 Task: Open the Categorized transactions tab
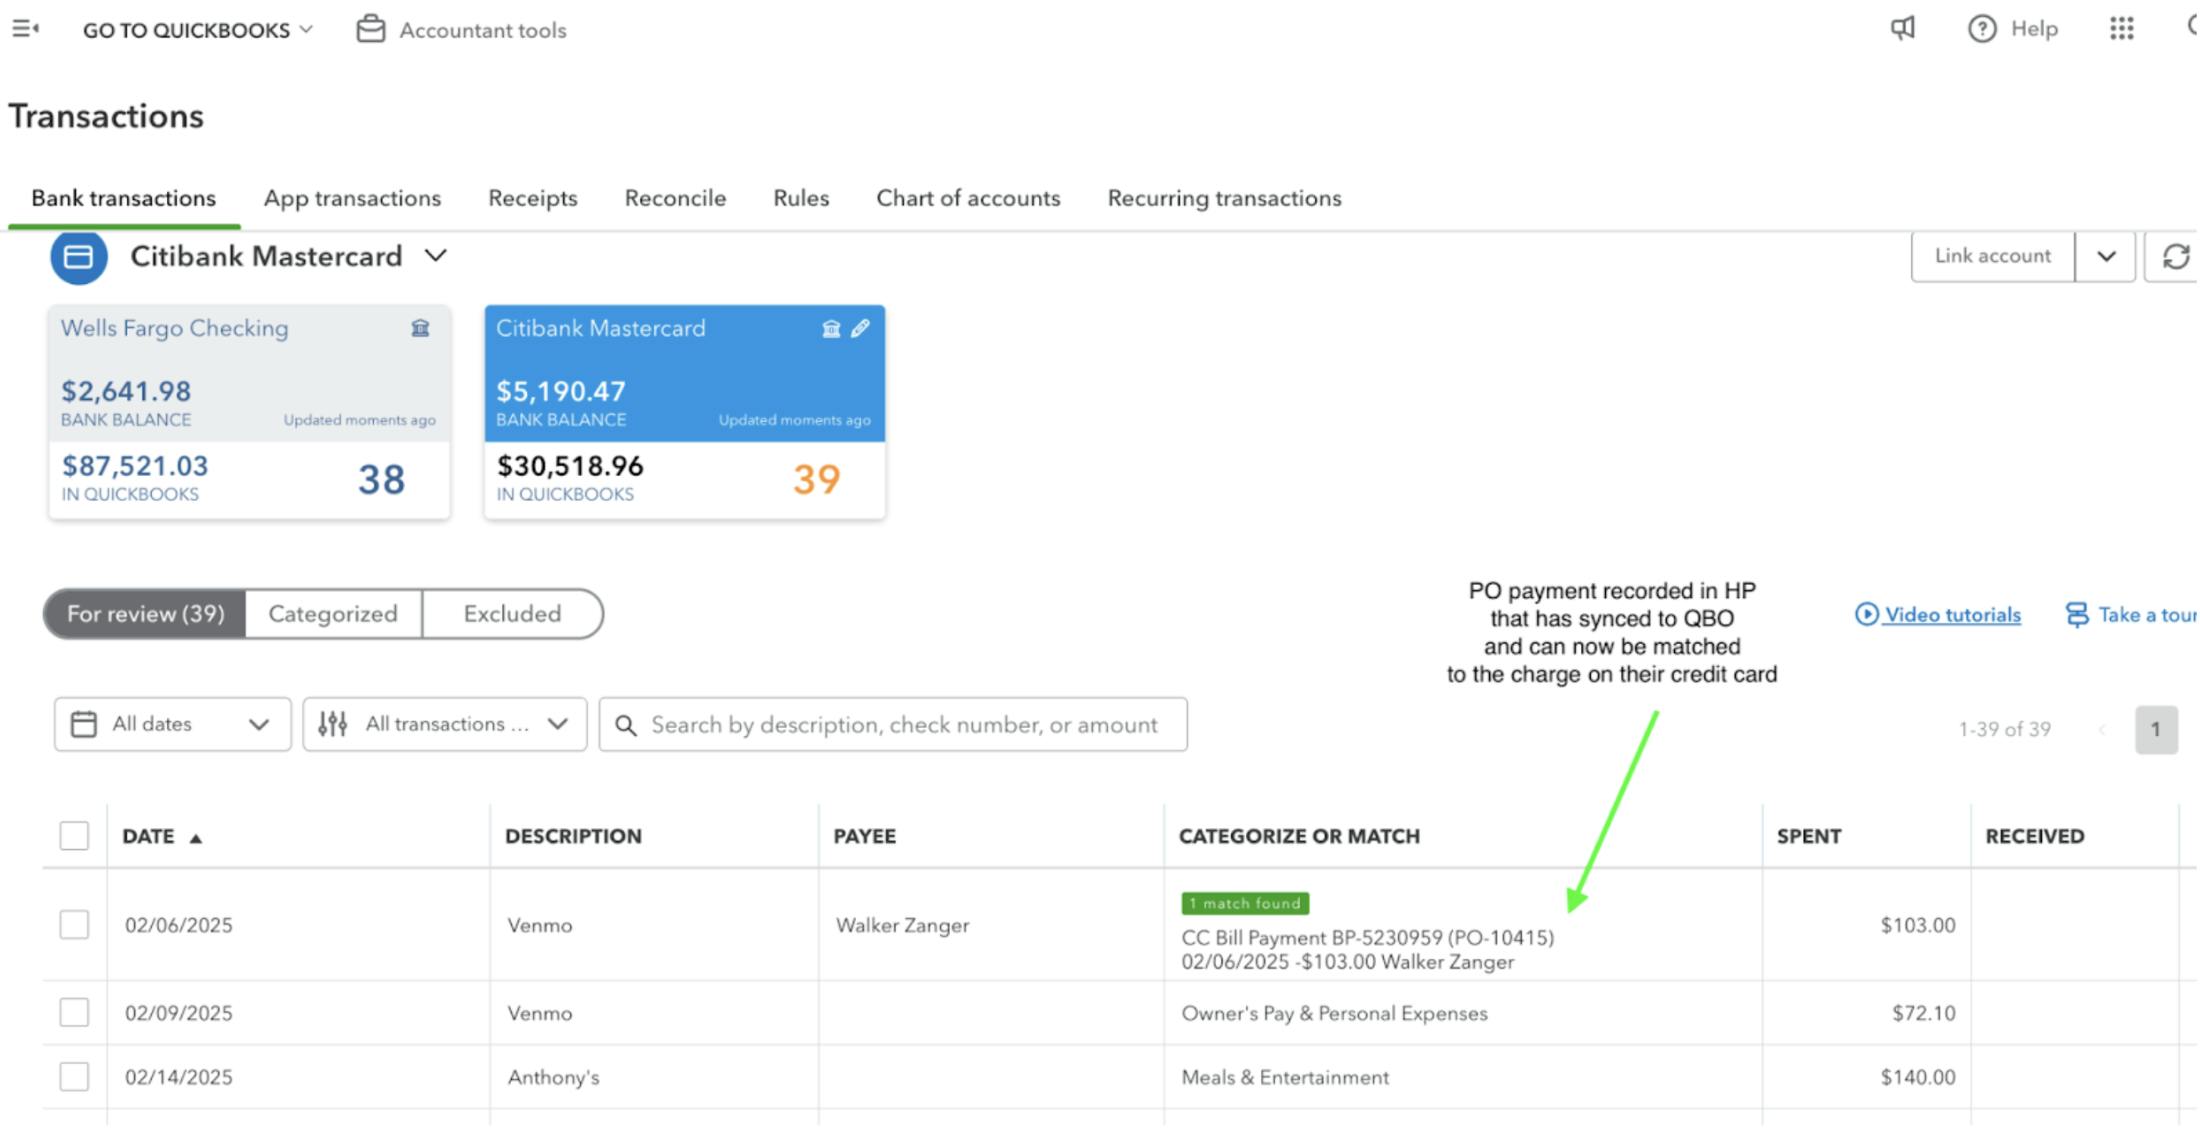coord(332,613)
